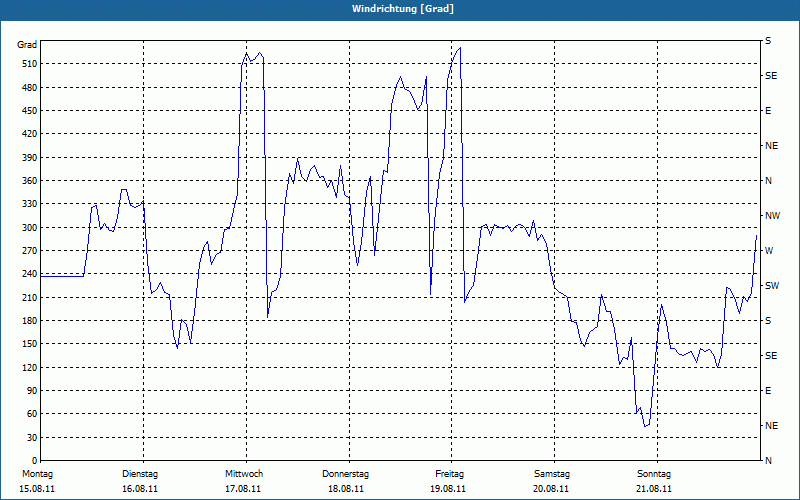The height and width of the screenshot is (500, 800).
Task: Click the 'Windrichtung [Grad]' chart title
Action: 403,9
